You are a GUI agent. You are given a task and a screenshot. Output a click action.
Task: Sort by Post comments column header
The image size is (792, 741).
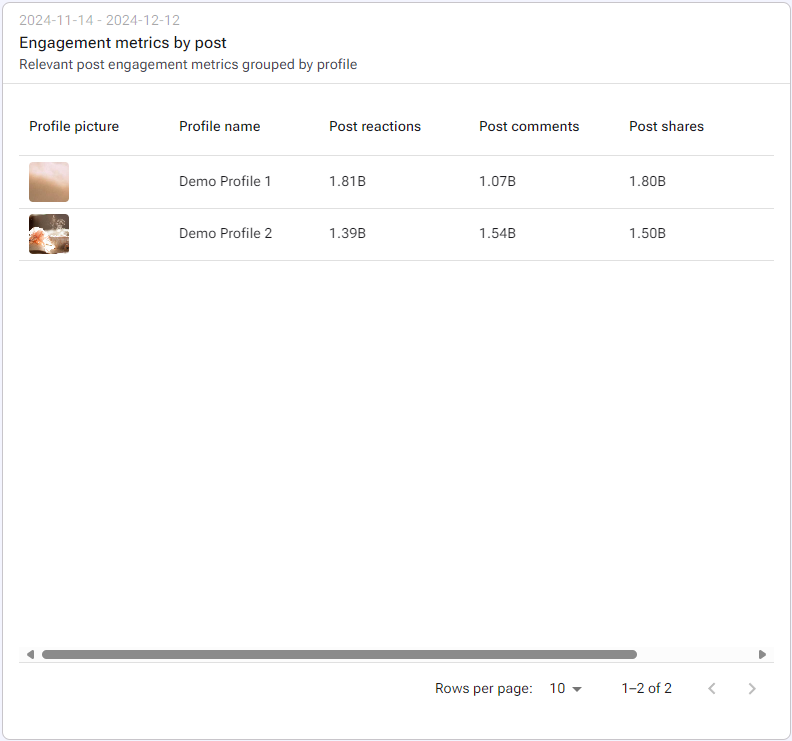(529, 126)
